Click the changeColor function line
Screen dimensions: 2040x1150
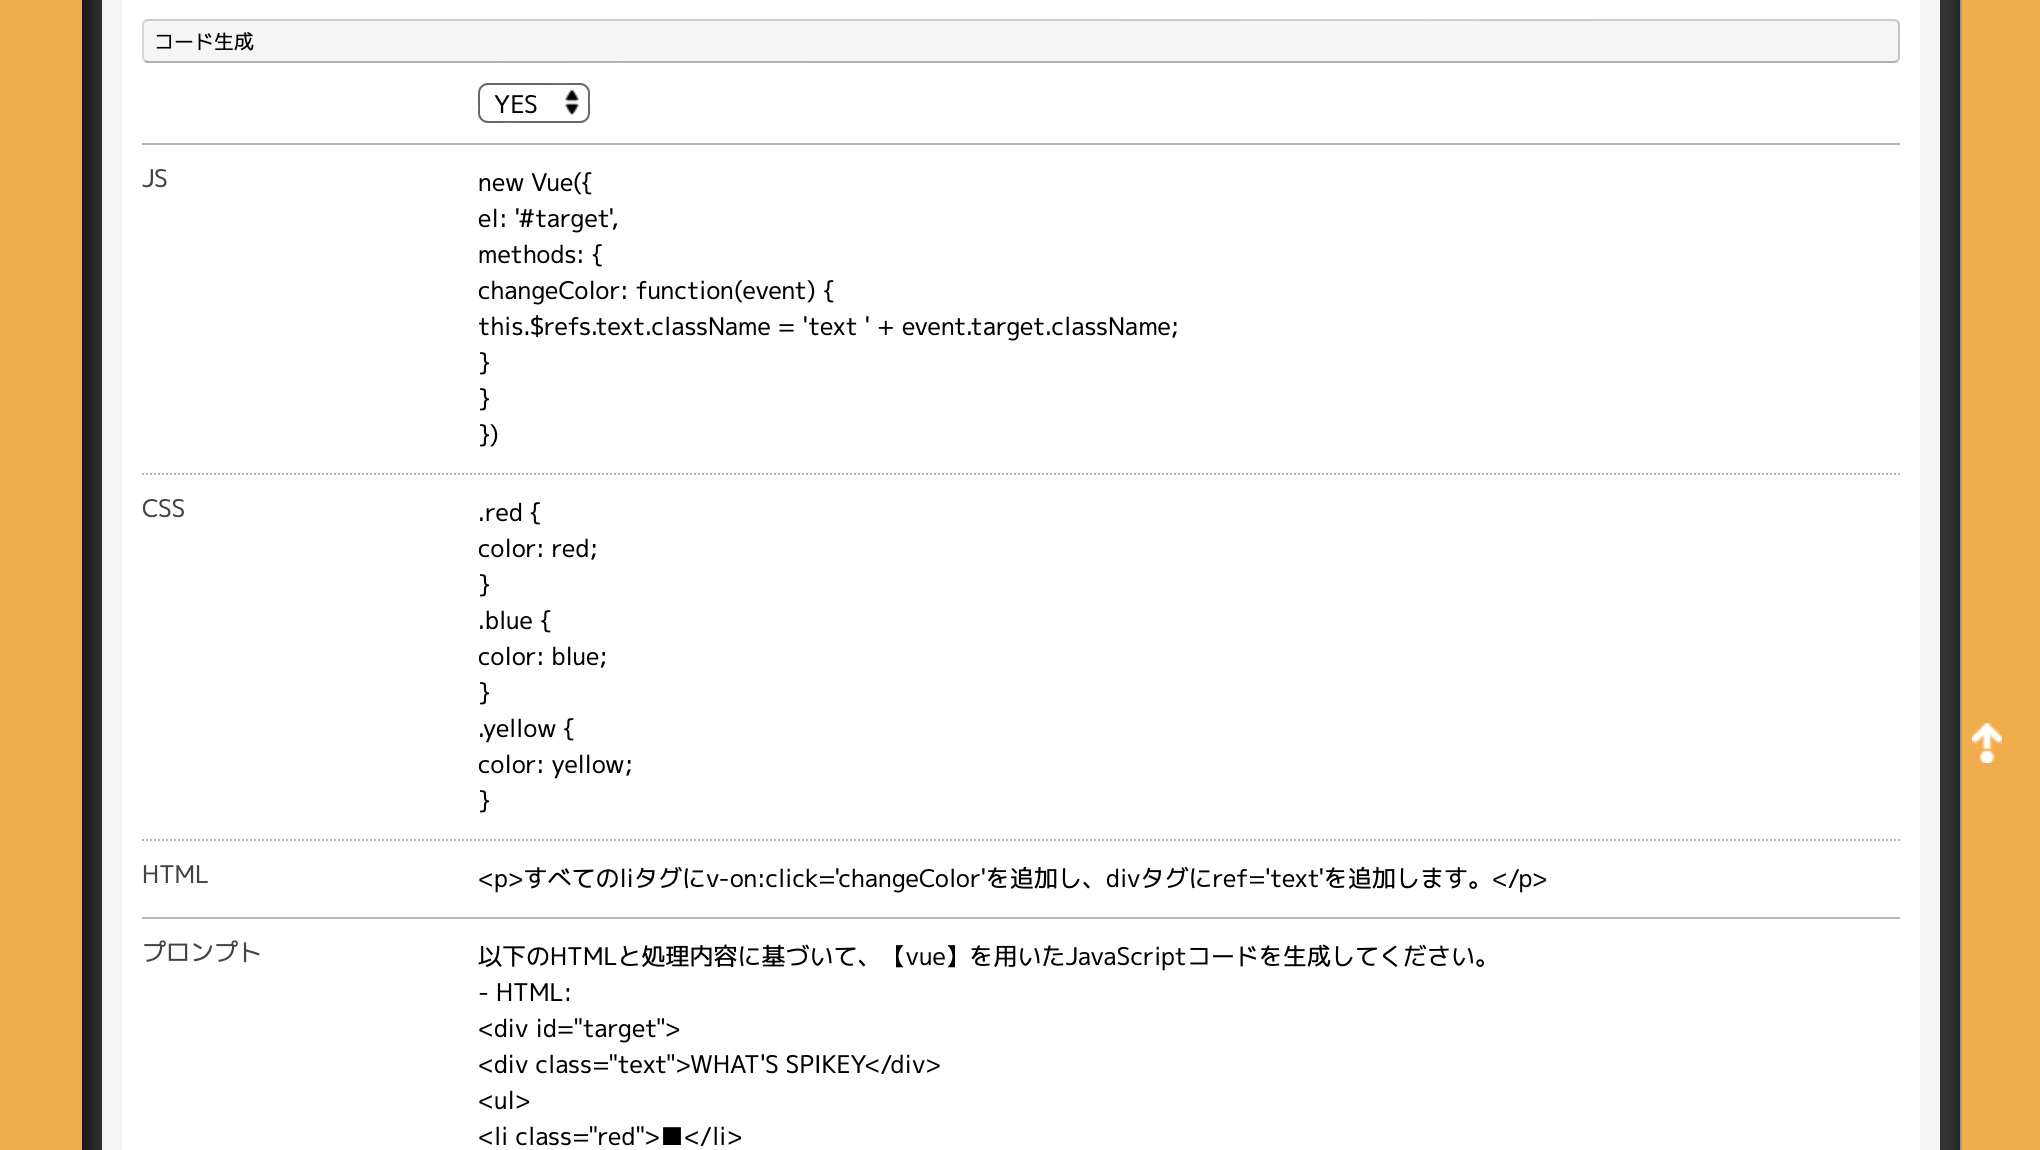(656, 291)
